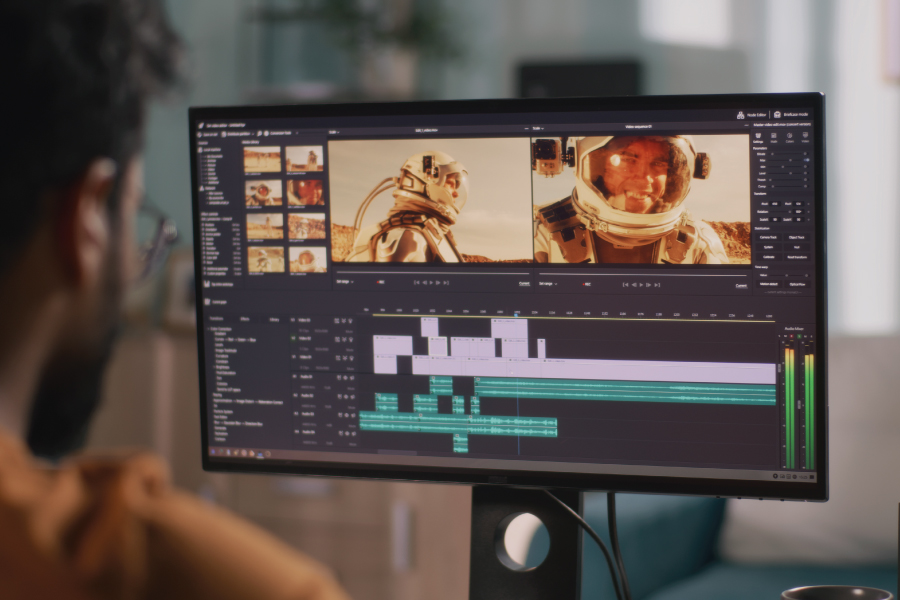The width and height of the screenshot is (900, 600).
Task: Jump to first frame in right viewer
Action: click(626, 285)
